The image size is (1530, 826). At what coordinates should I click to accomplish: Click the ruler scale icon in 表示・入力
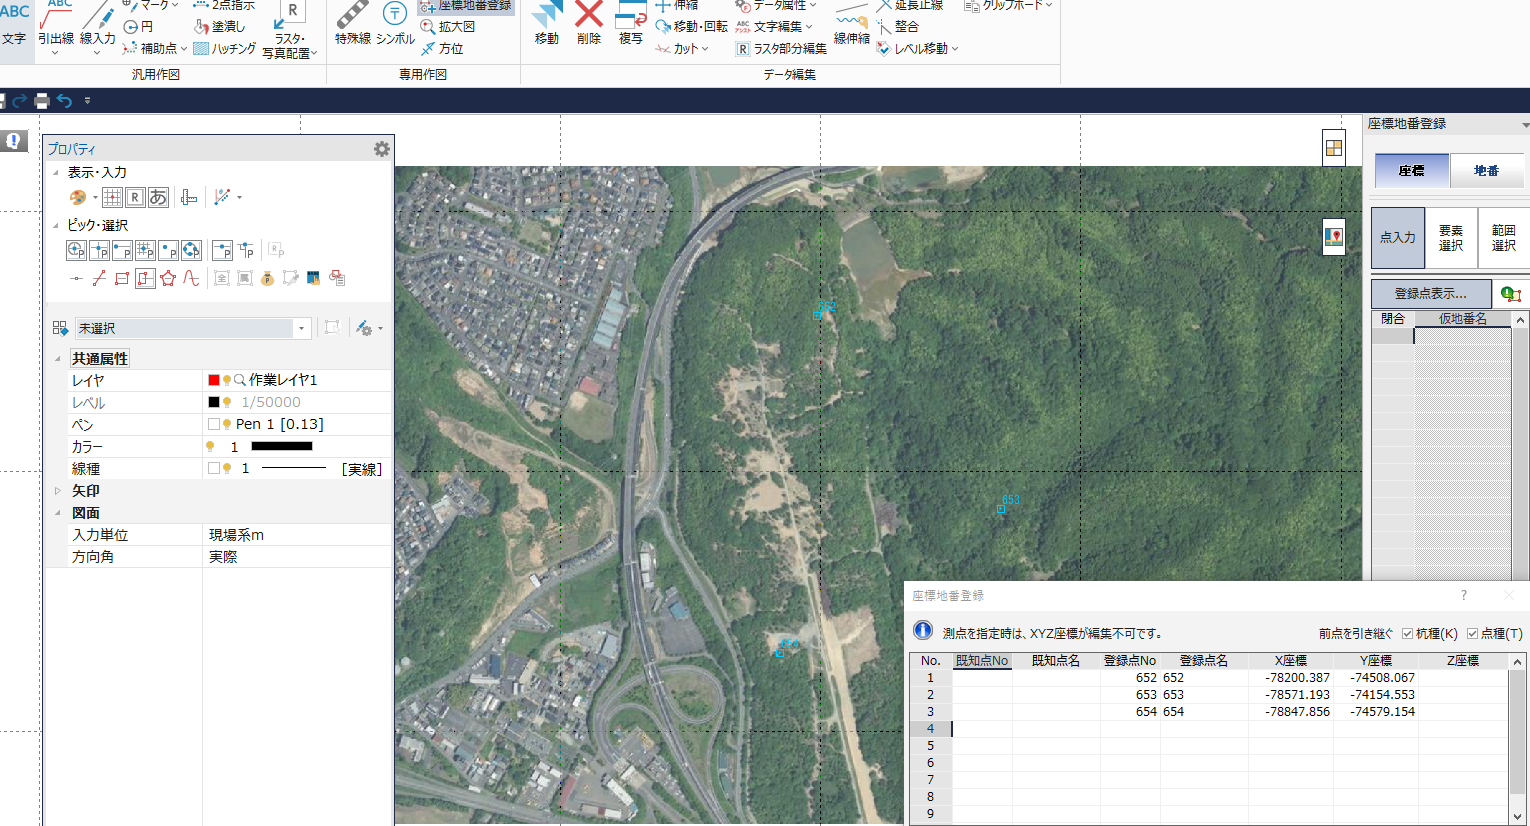click(x=189, y=197)
